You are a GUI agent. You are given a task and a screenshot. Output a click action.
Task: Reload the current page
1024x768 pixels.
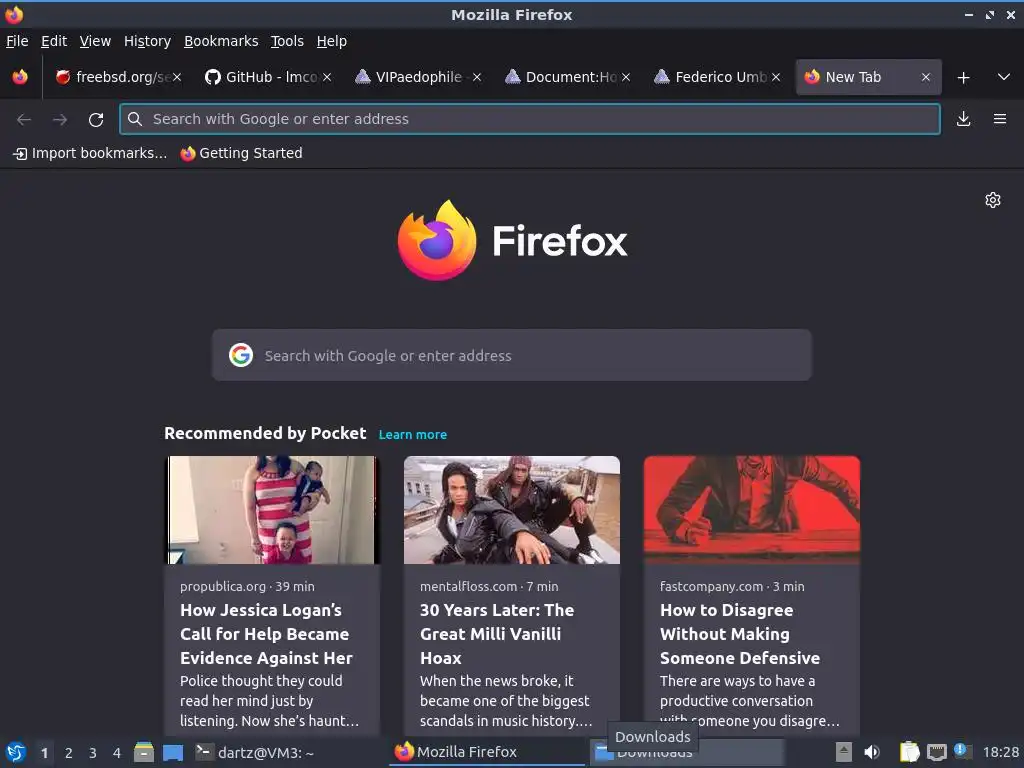click(96, 120)
